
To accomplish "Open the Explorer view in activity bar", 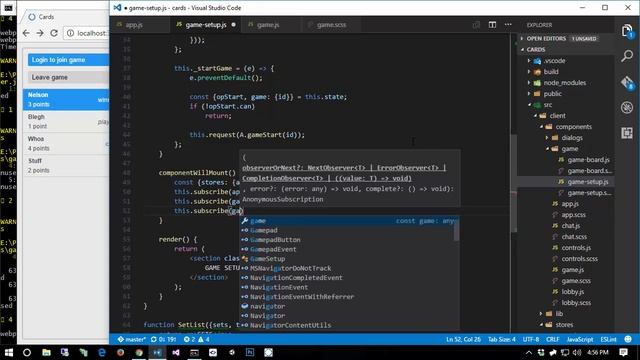I will click(x=627, y=31).
